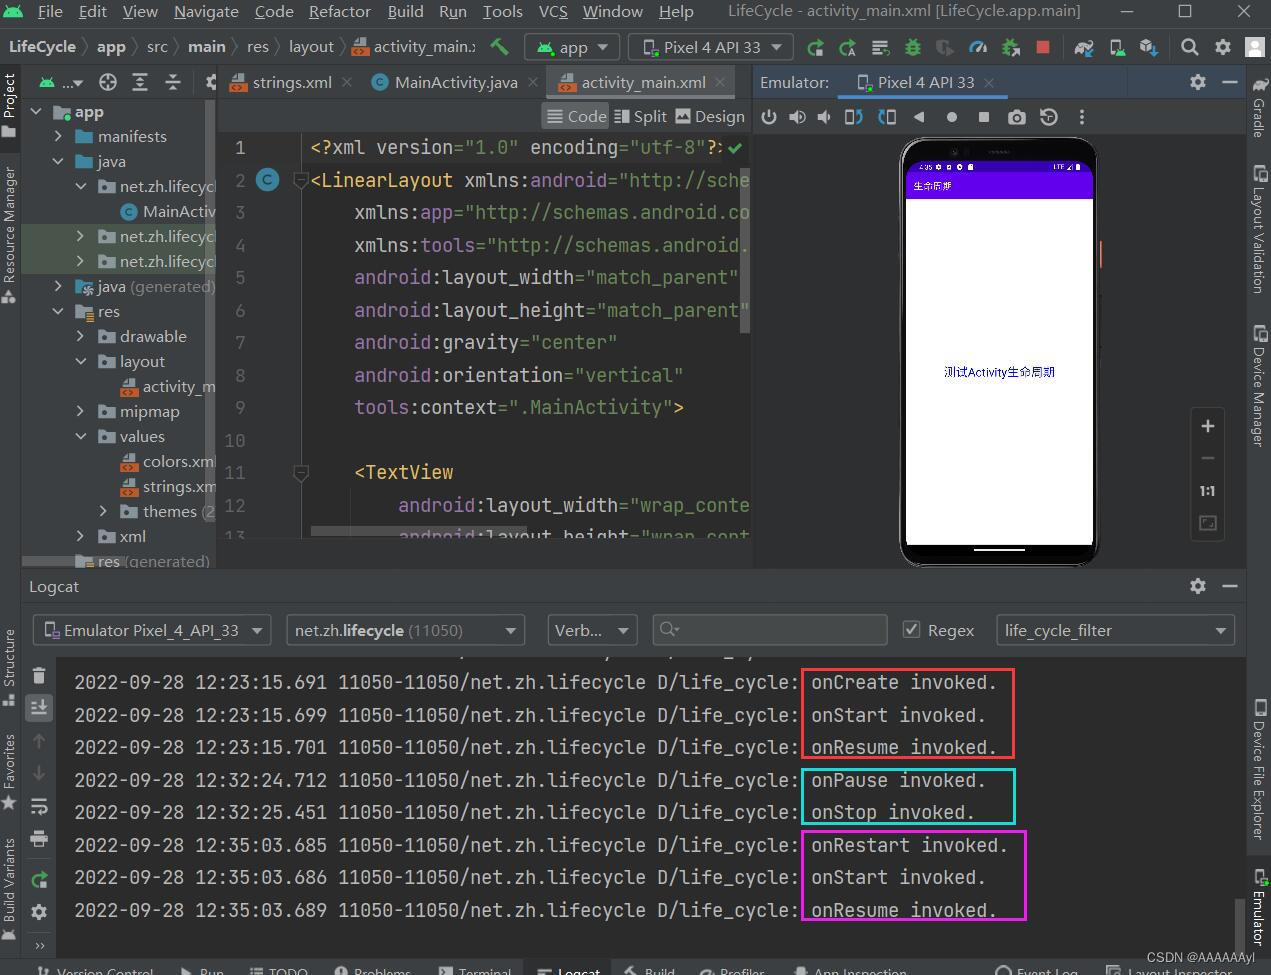Click Rerun app icon in toolbar
This screenshot has height=975, width=1271.
pyautogui.click(x=815, y=47)
